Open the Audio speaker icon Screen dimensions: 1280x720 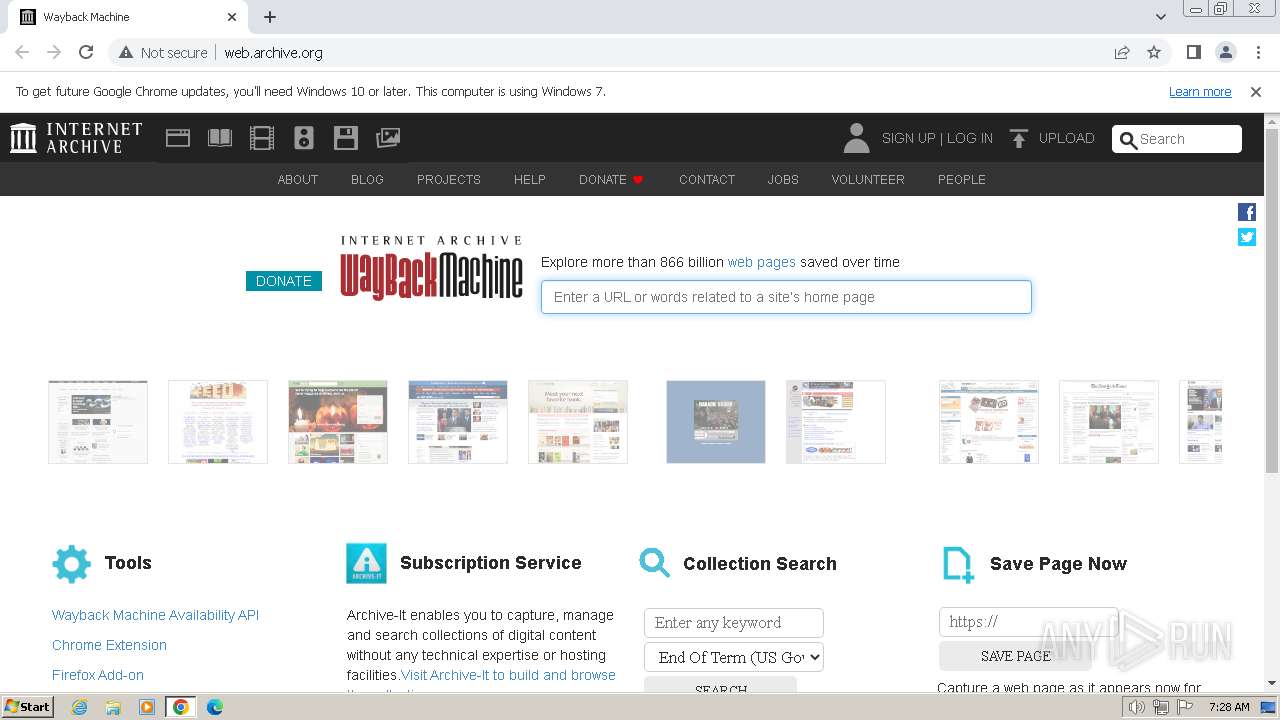click(304, 138)
